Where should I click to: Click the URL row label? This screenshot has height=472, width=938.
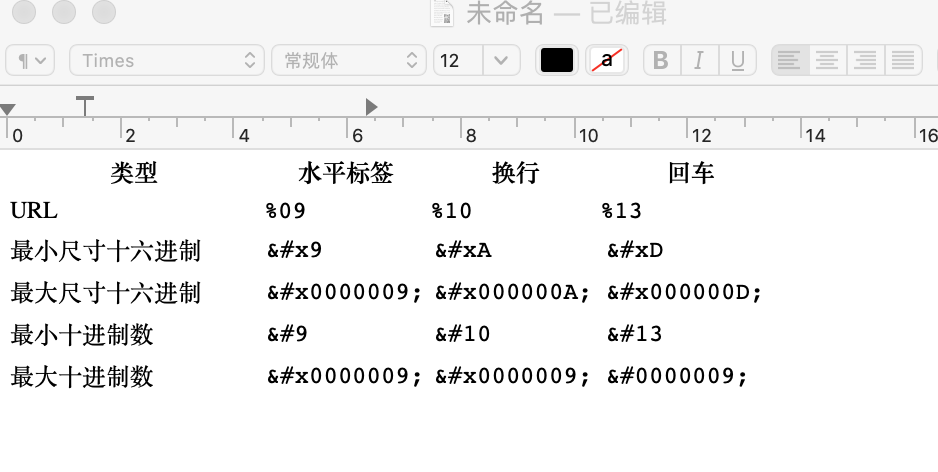point(34,211)
